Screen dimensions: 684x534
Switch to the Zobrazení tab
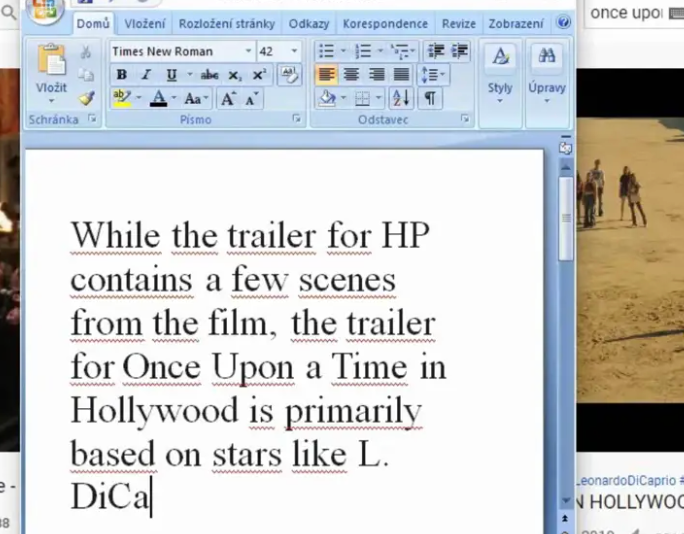click(516, 24)
